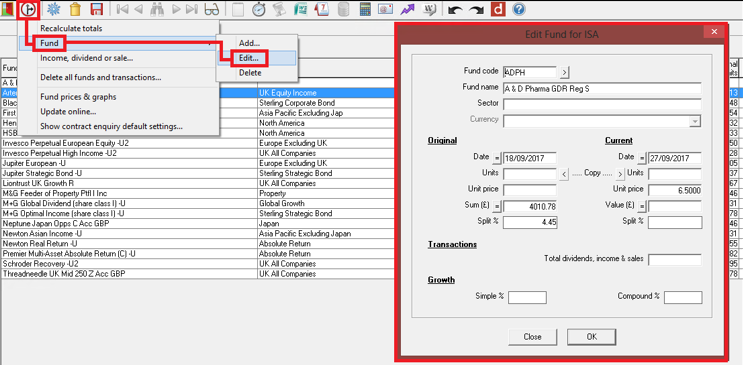The width and height of the screenshot is (743, 365).
Task: Click the '<' copy units to Original button
Action: click(x=563, y=174)
